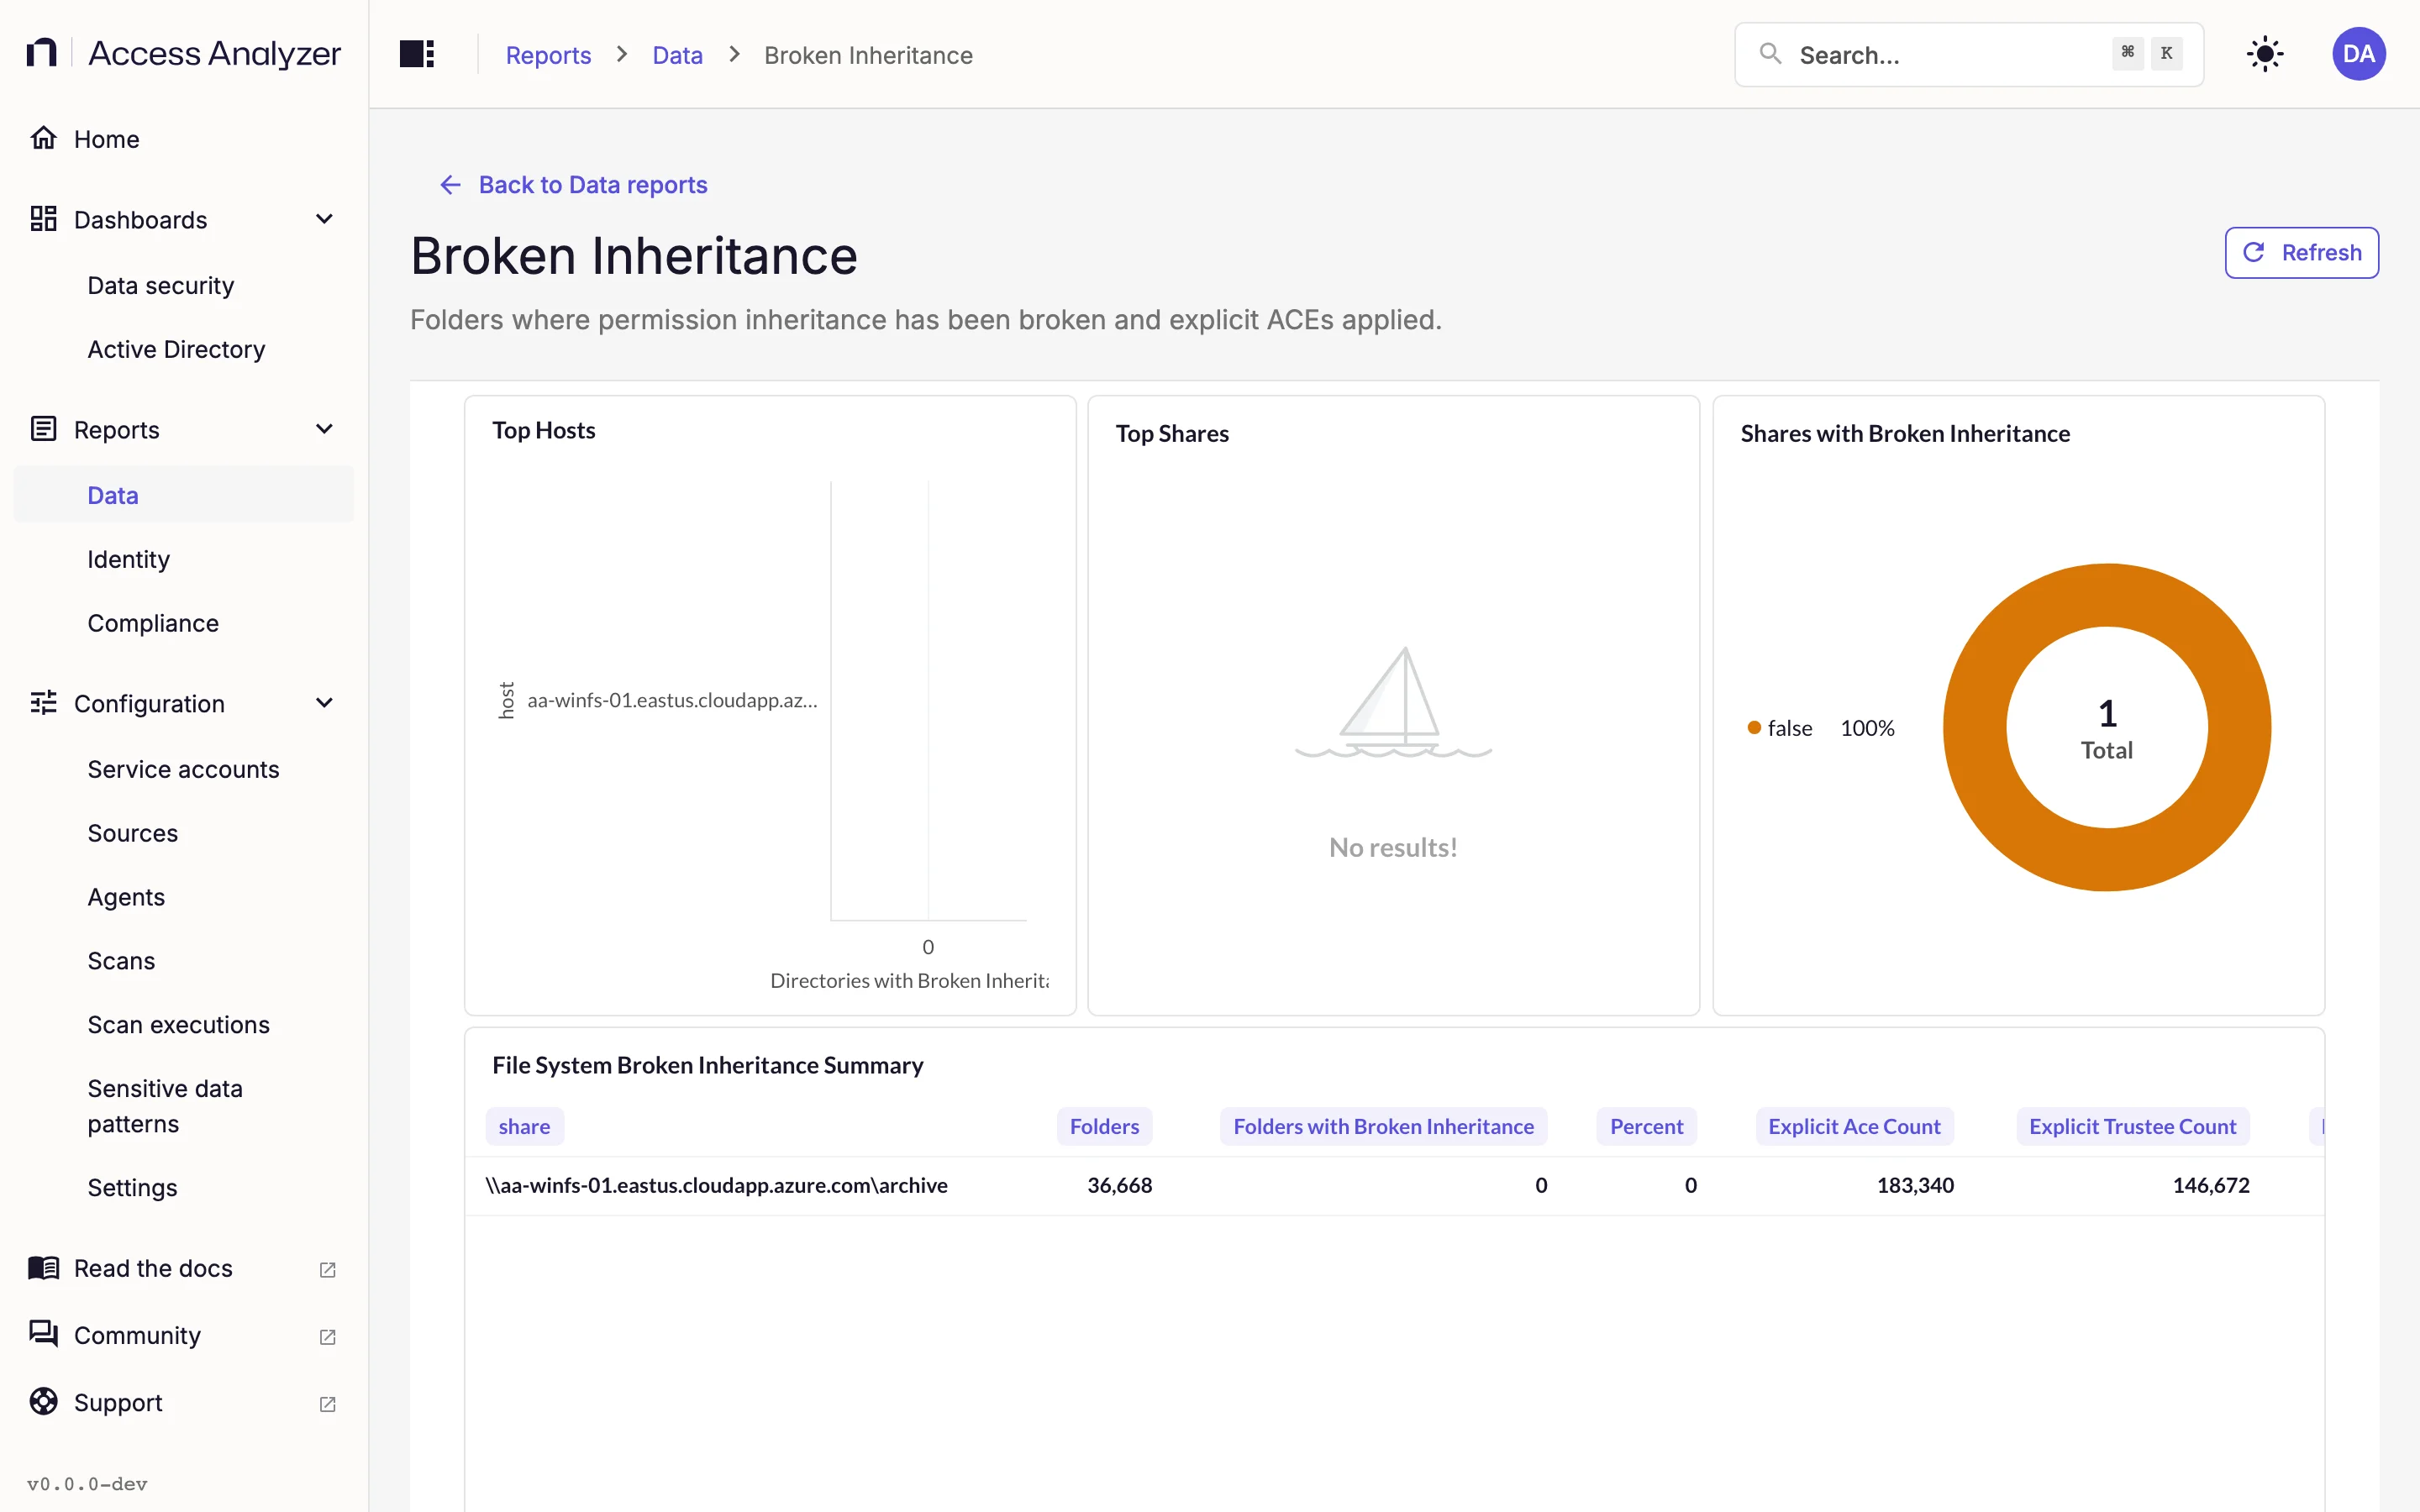
Task: Open external link icon beside Read the docs
Action: click(x=327, y=1269)
